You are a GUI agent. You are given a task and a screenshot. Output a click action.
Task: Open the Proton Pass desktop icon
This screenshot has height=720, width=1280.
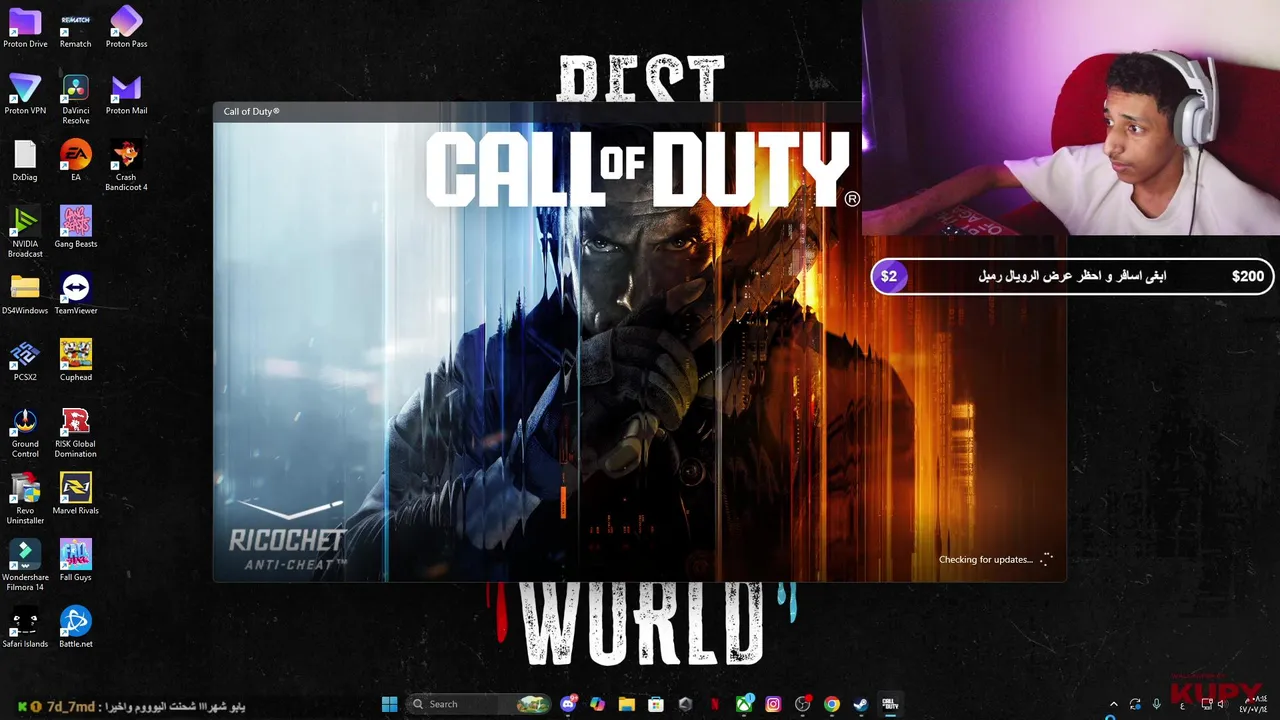(x=126, y=27)
